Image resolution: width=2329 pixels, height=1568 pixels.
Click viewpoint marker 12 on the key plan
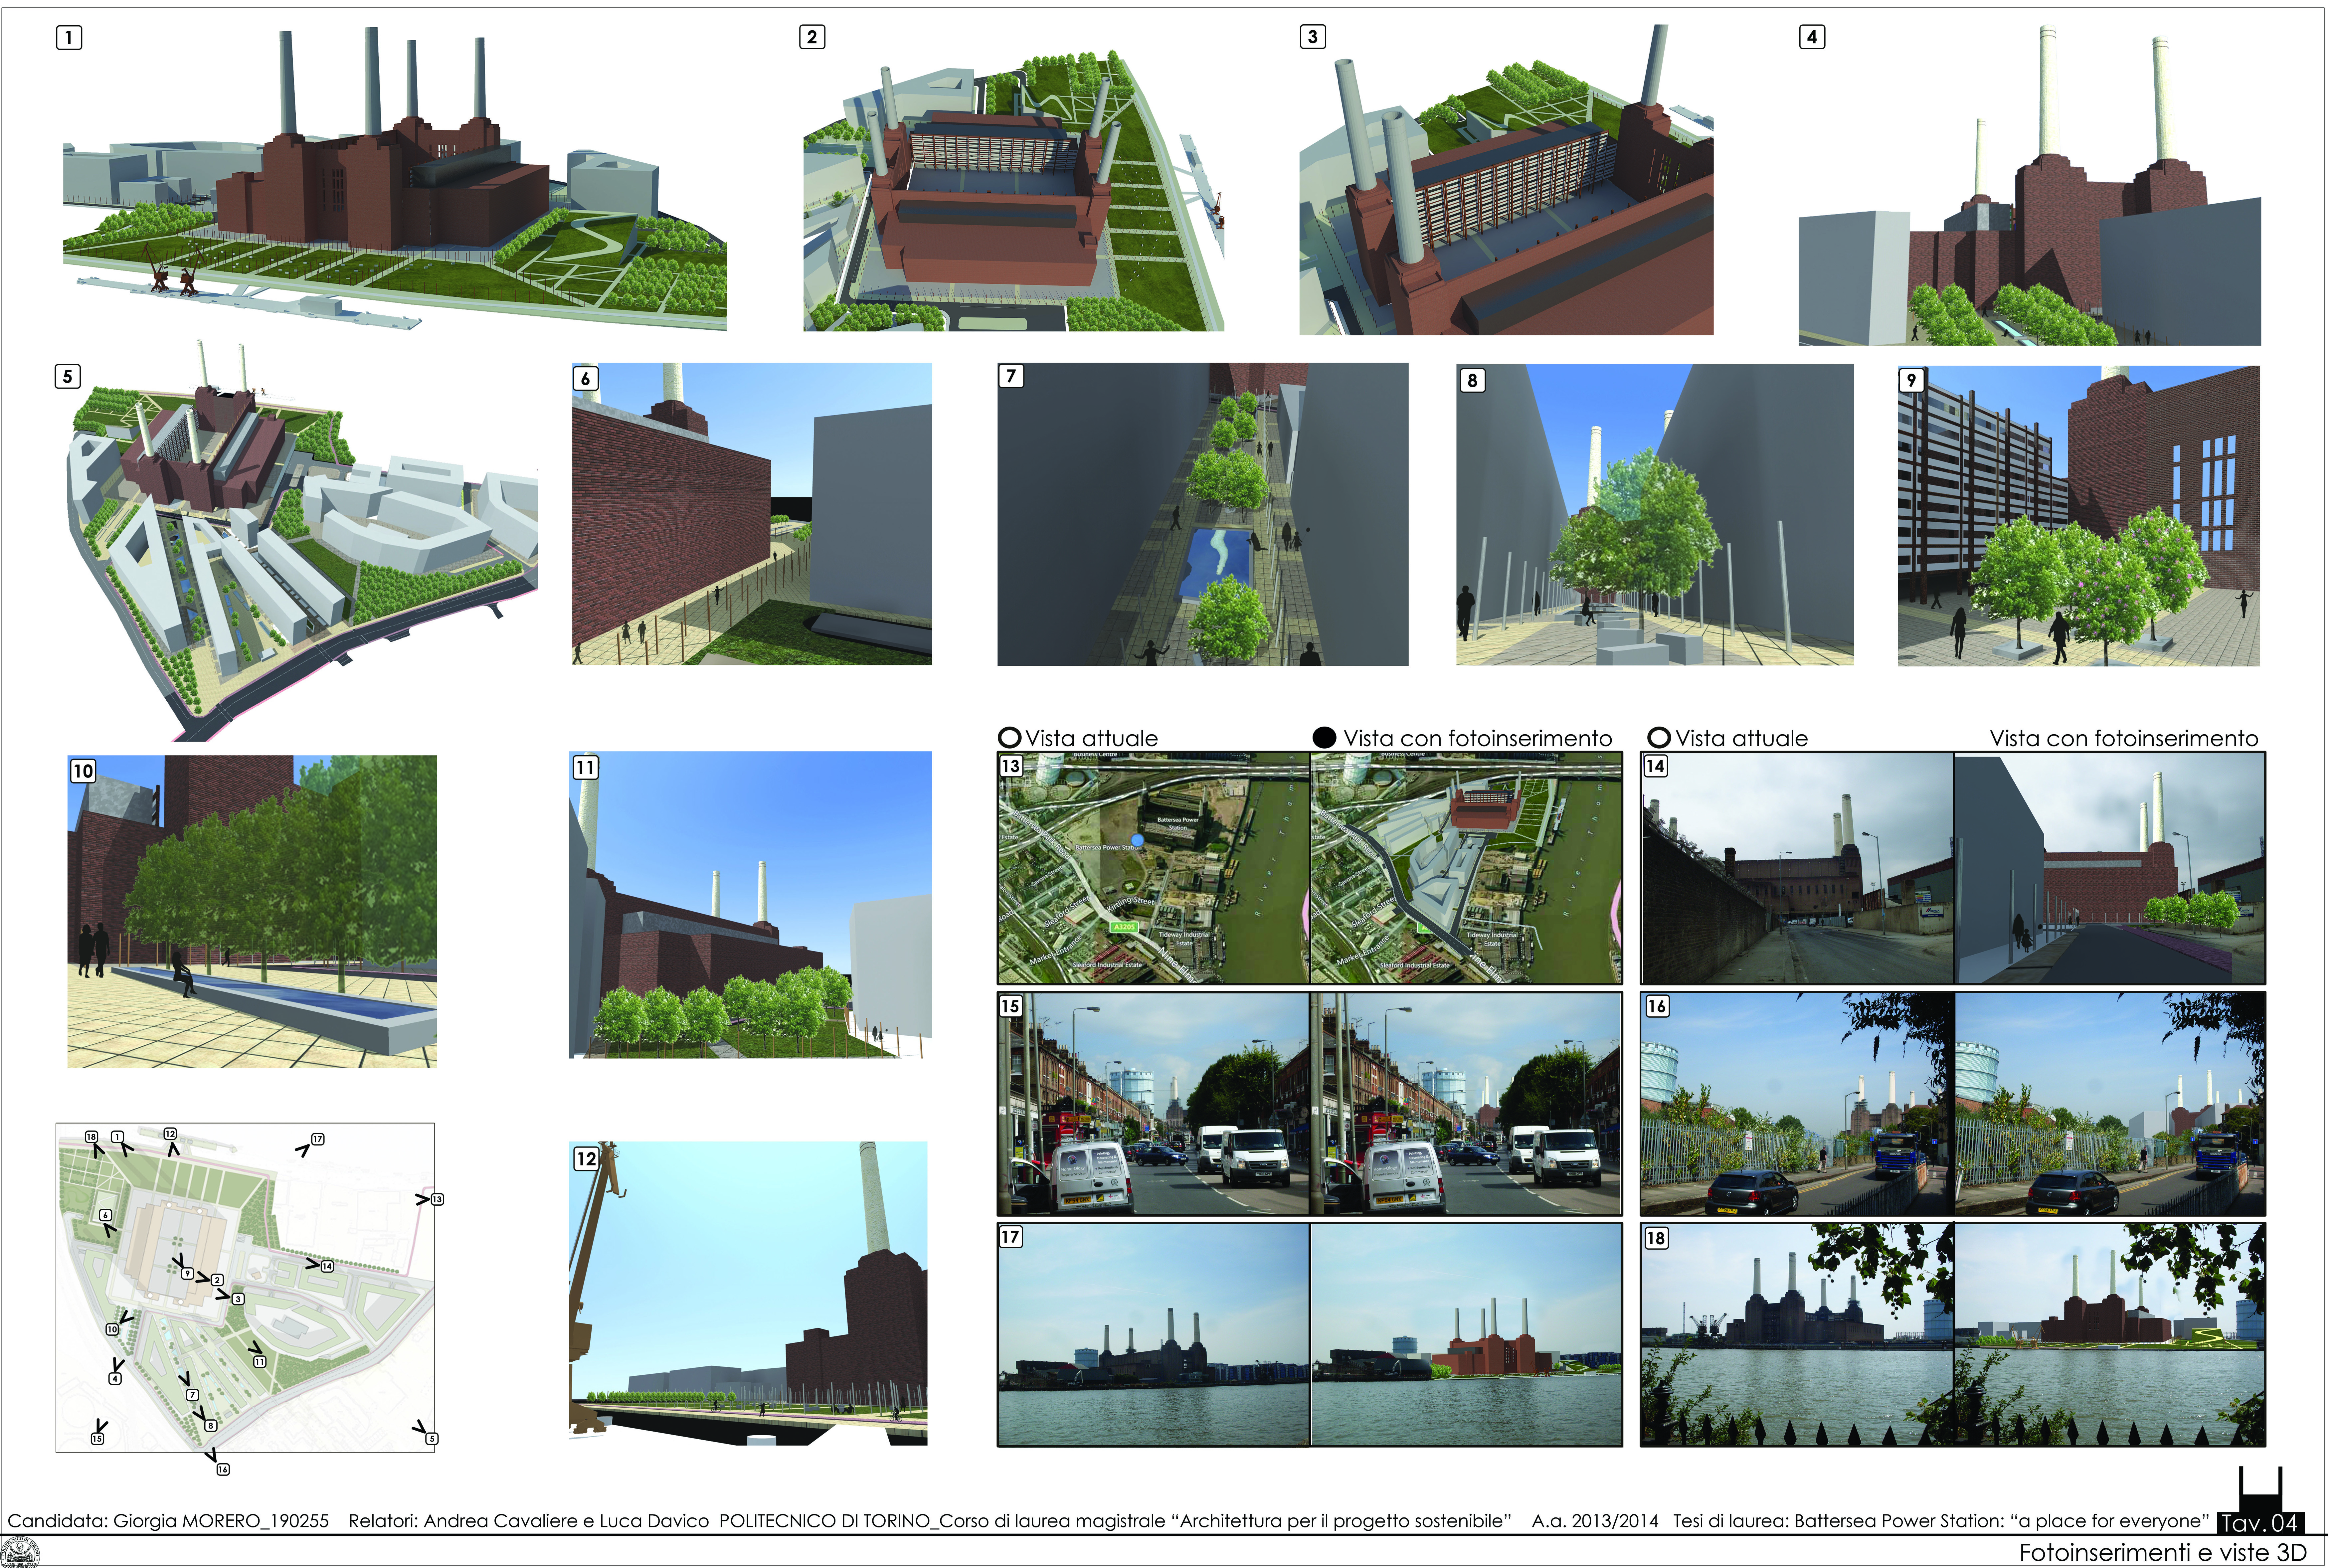coord(170,1134)
